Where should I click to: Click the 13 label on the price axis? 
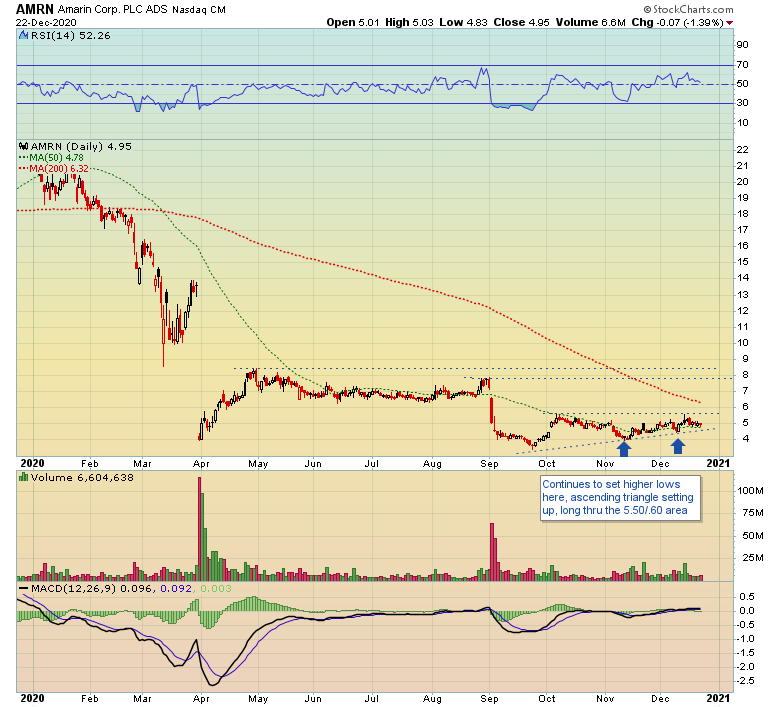pyautogui.click(x=742, y=295)
